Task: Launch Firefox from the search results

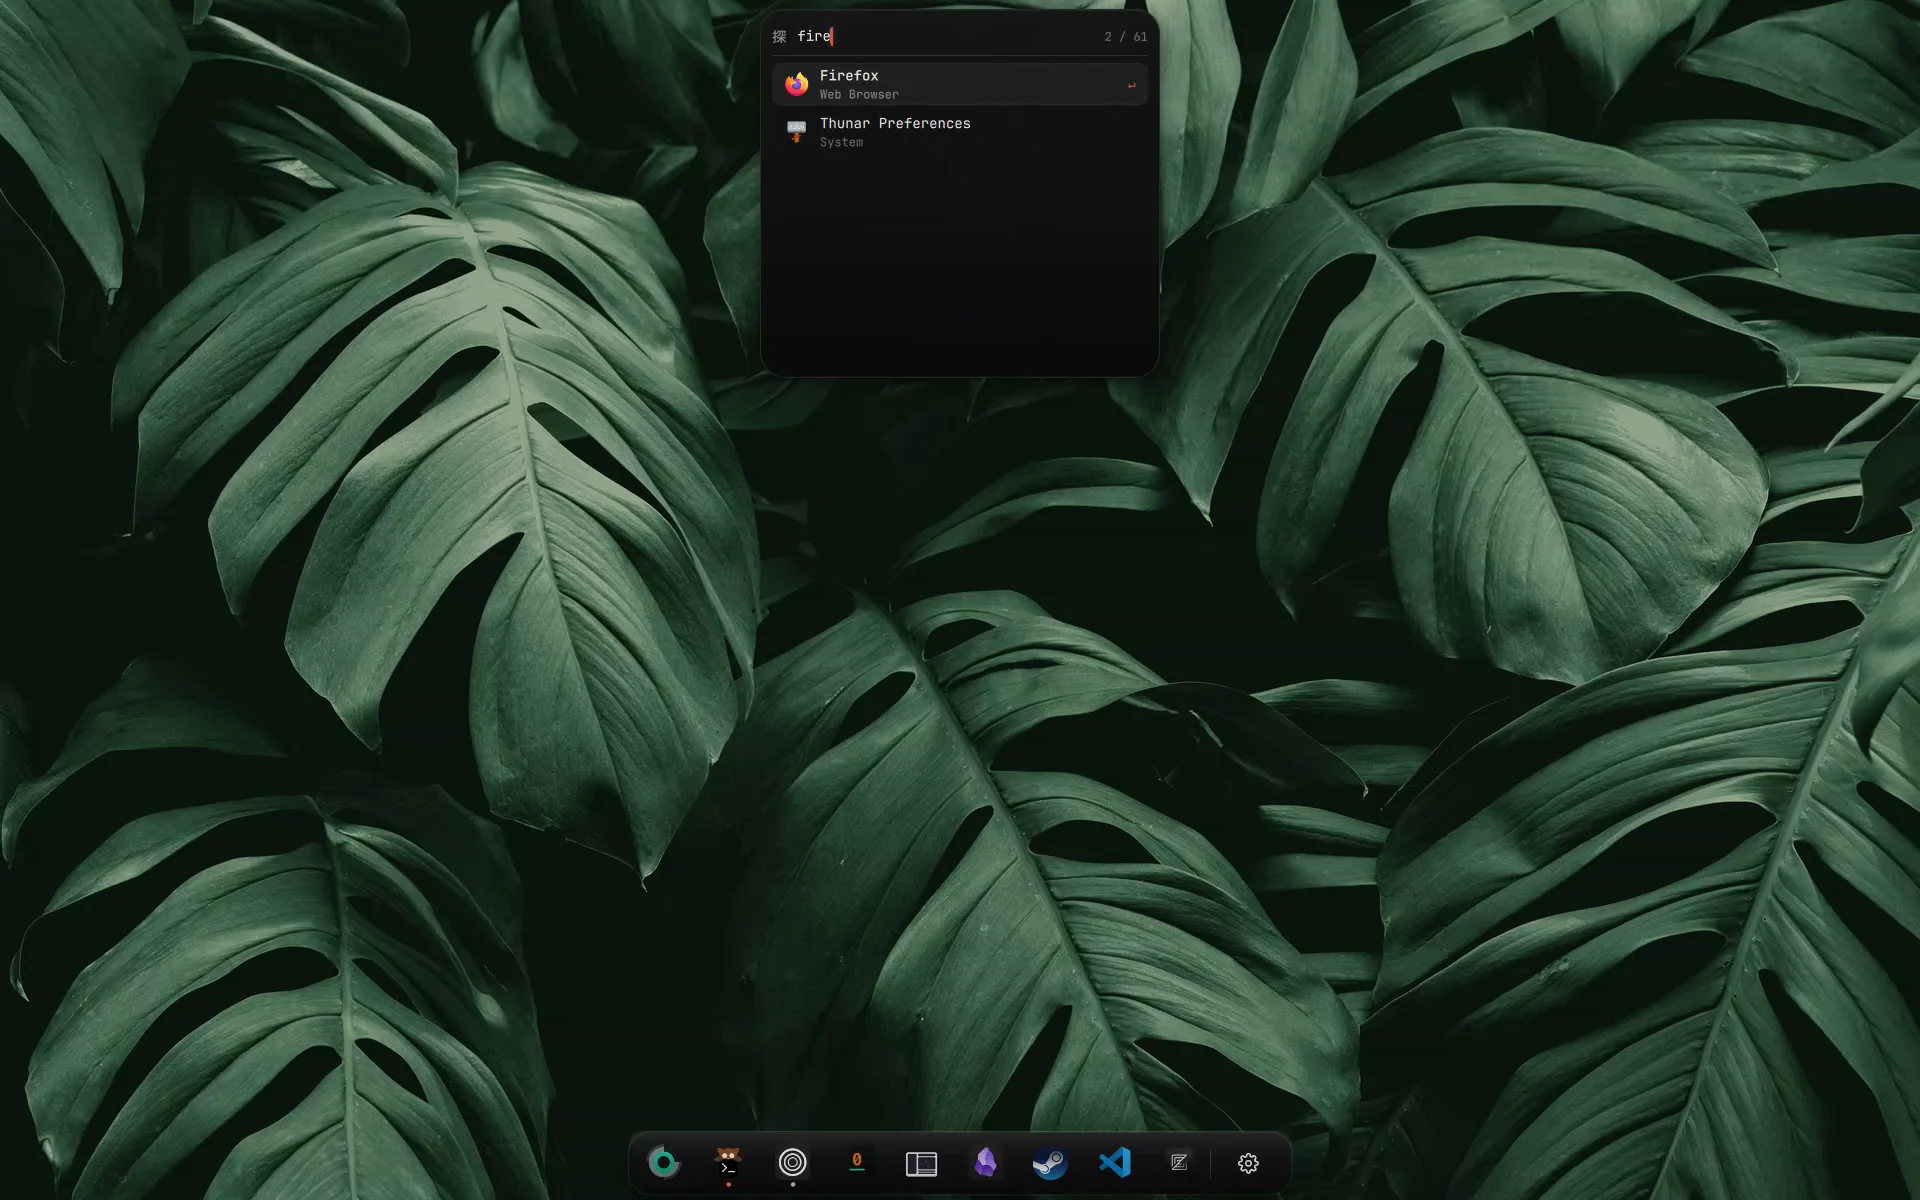Action: 959,84
